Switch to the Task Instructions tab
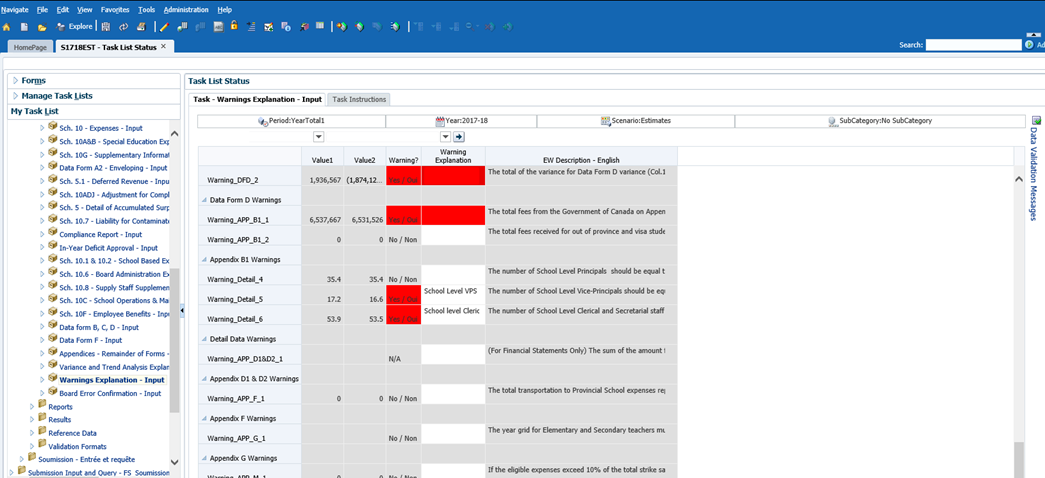Image resolution: width=1045 pixels, height=478 pixels. point(359,99)
